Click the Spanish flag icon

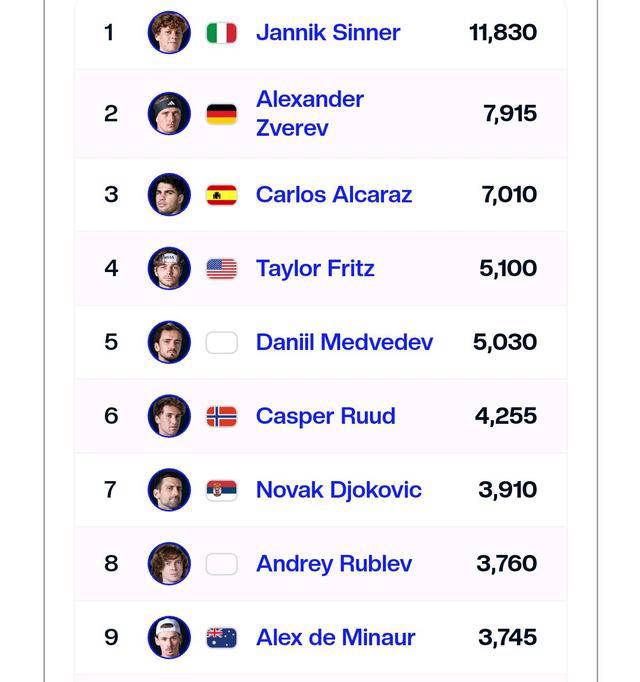click(x=222, y=195)
